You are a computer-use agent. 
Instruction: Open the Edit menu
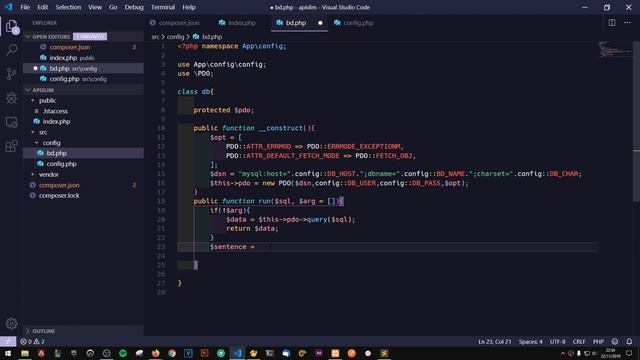pyautogui.click(x=42, y=7)
